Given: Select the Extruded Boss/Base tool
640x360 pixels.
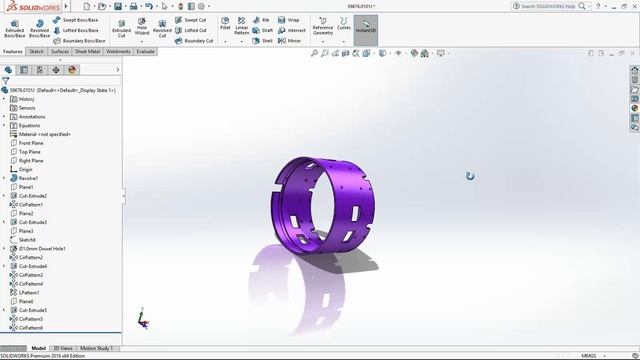Looking at the screenshot, I should (15, 29).
